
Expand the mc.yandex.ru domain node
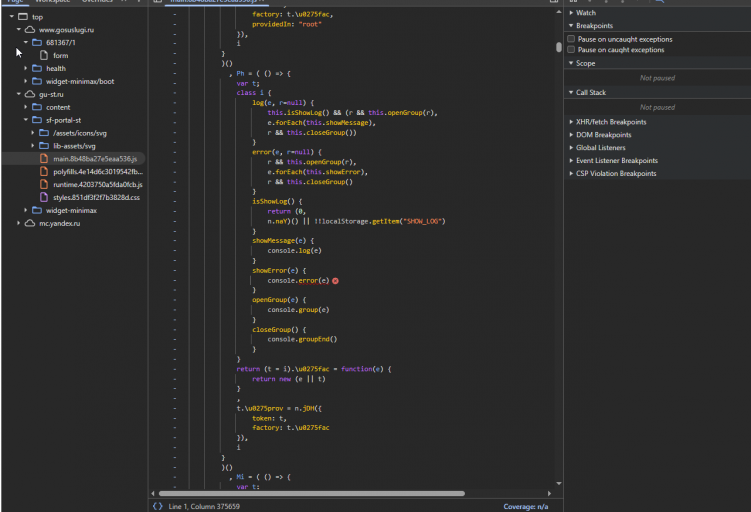[x=18, y=223]
